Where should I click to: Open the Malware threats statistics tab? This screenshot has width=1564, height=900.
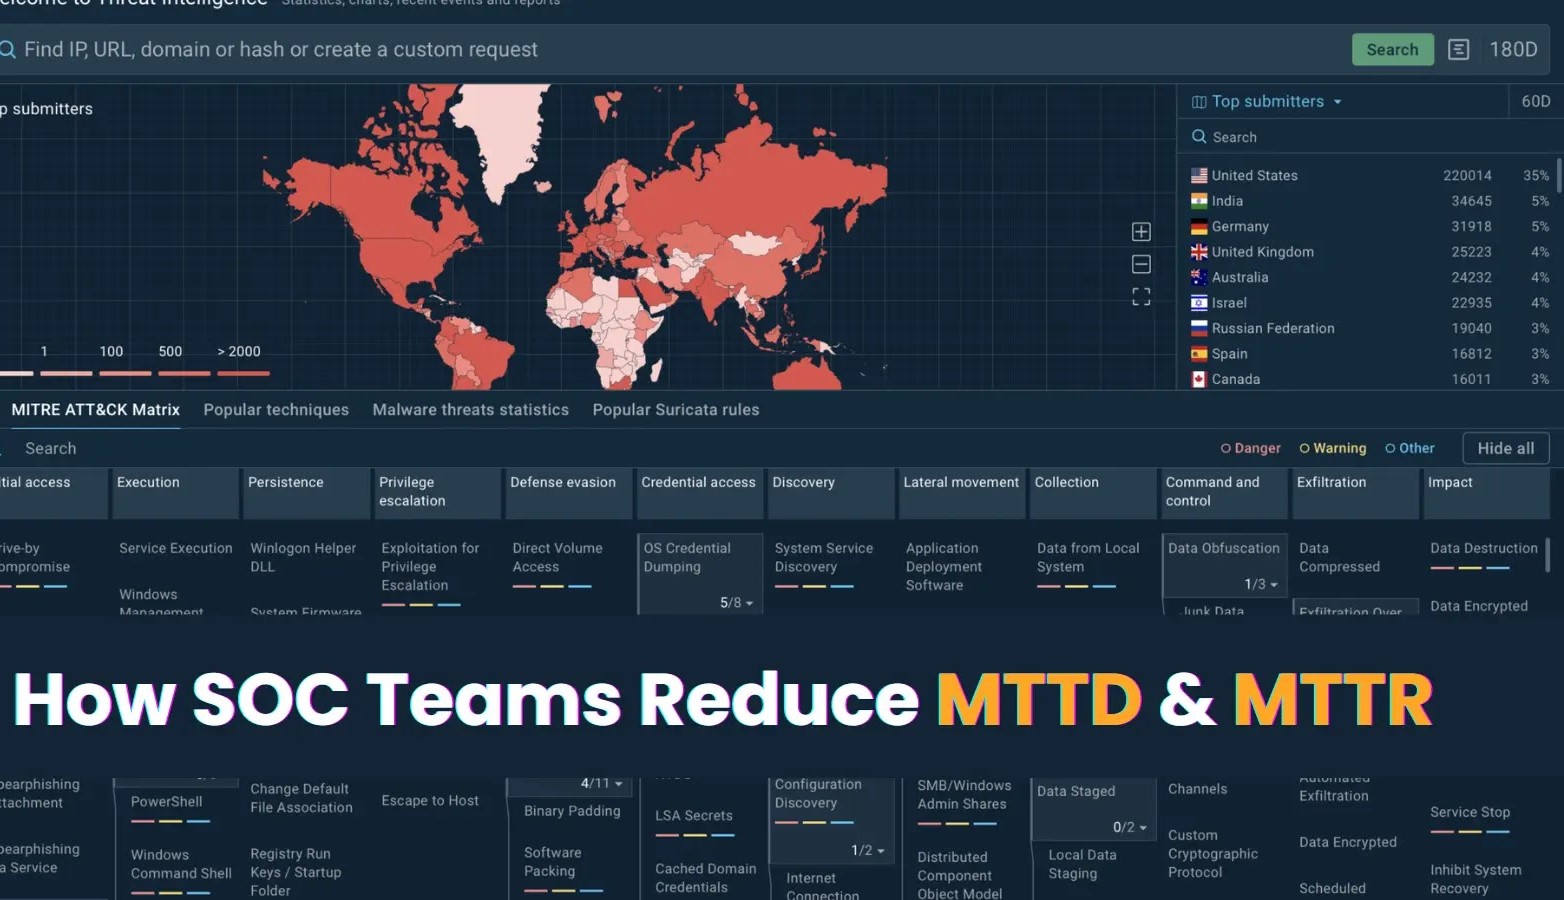[470, 410]
